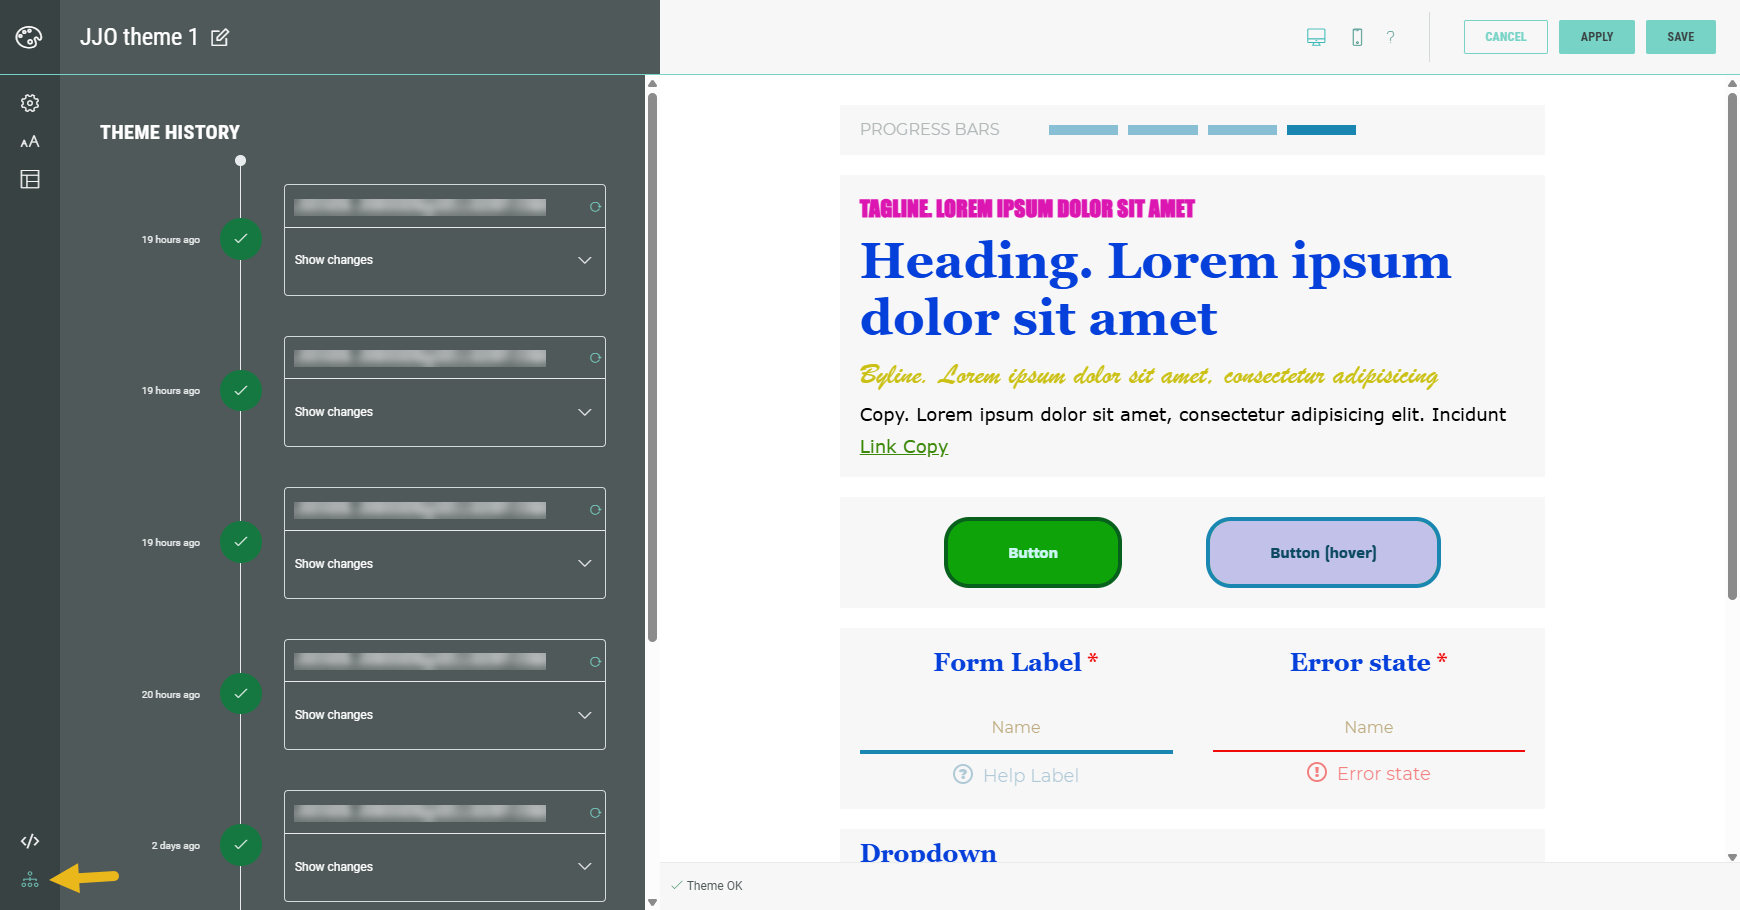Open the code editor icon in sidebar

point(30,841)
